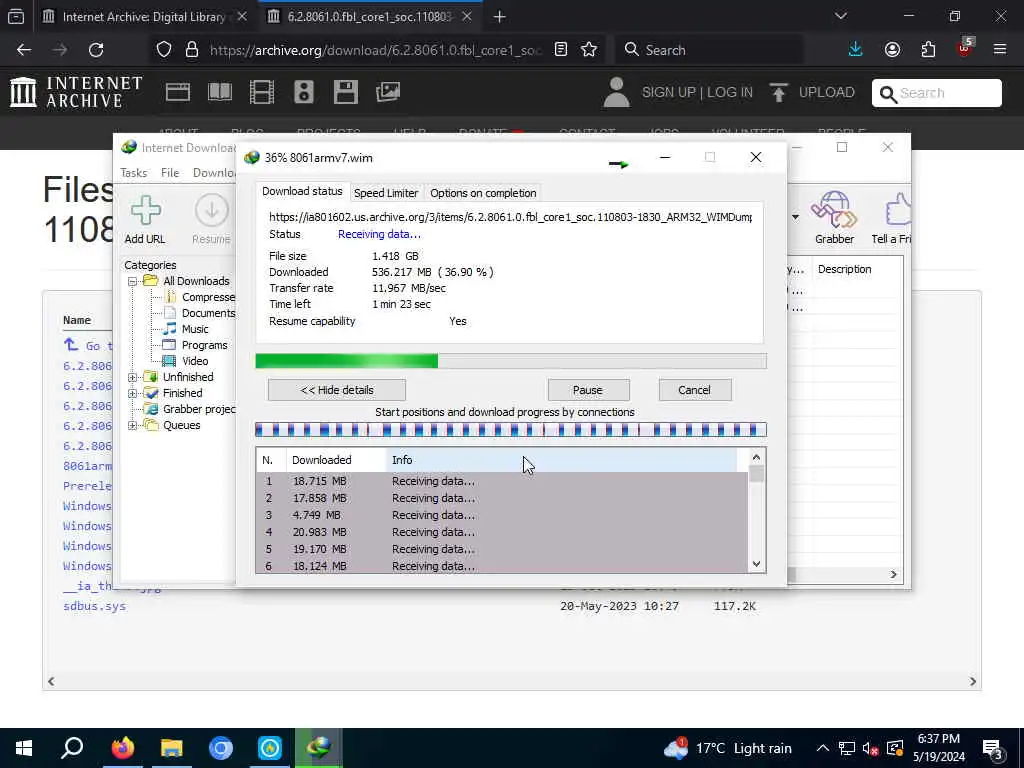Open Windows Start menu

[x=24, y=748]
